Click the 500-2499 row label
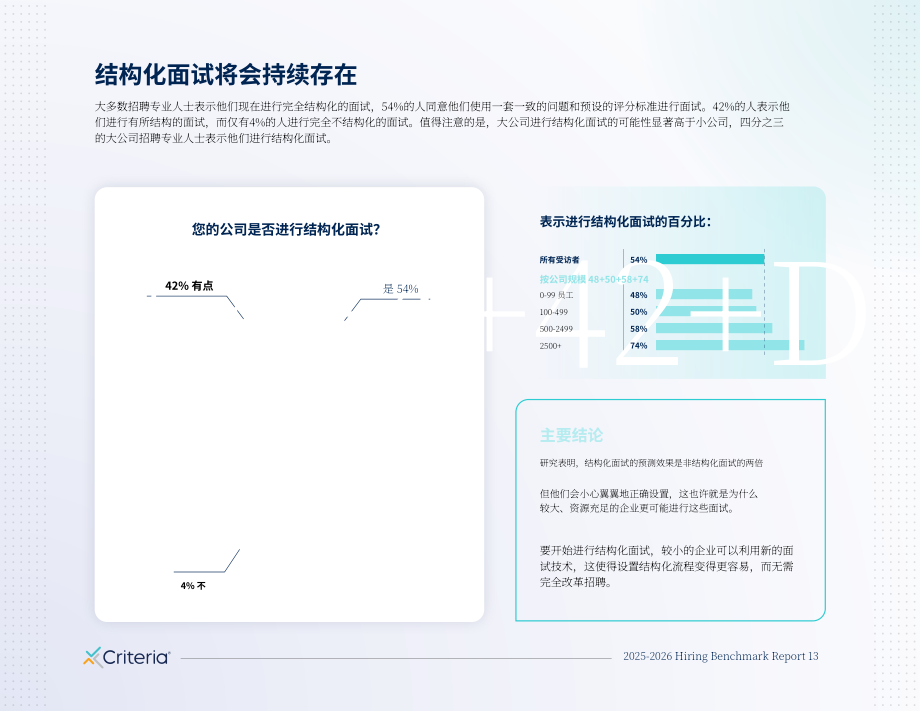 point(556,329)
